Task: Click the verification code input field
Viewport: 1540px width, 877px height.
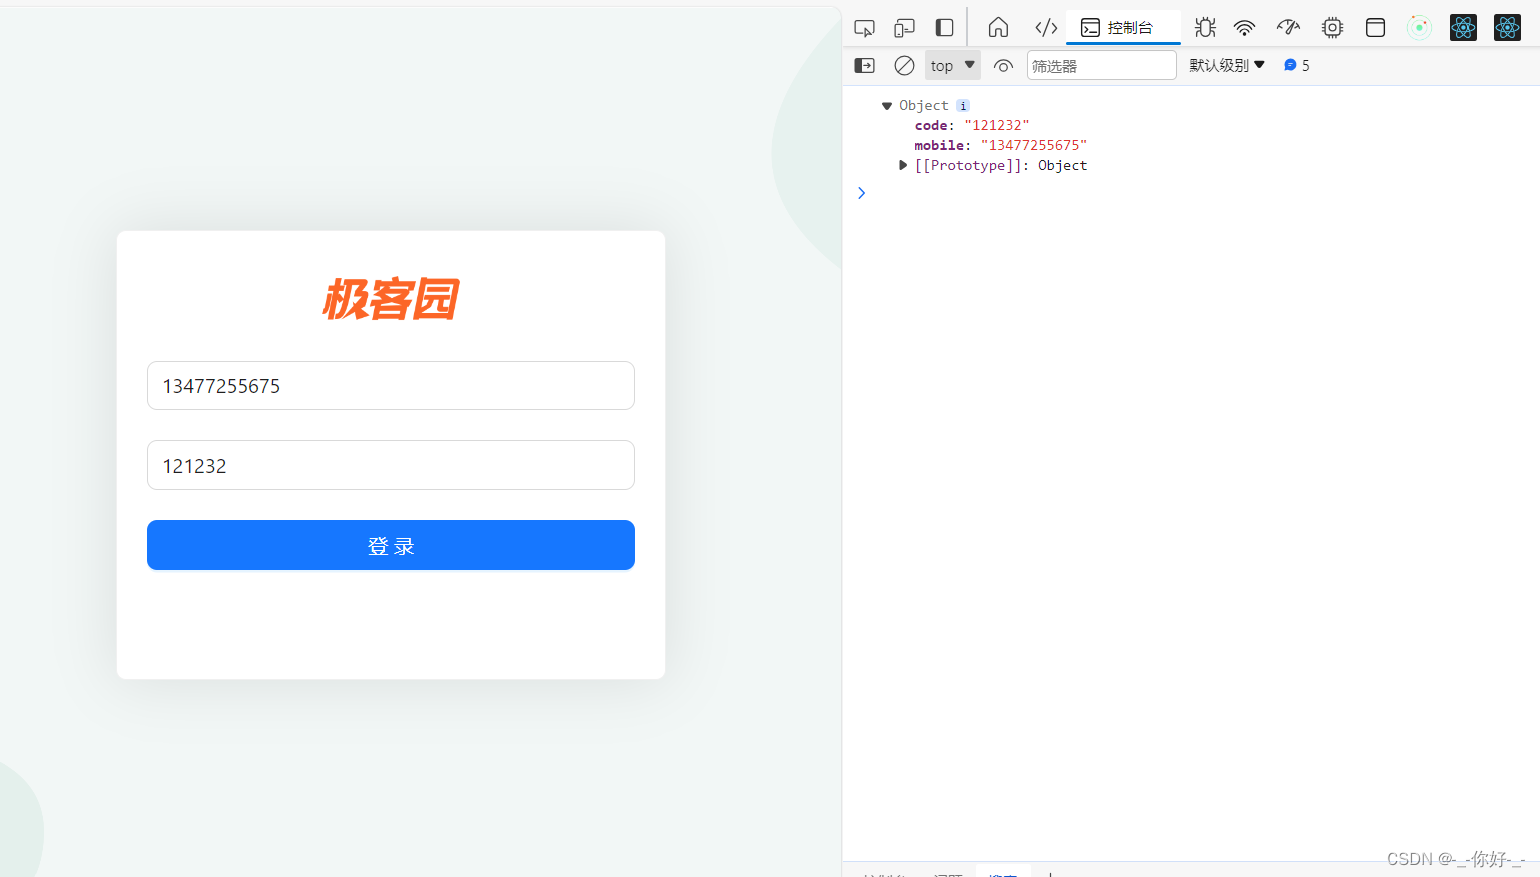Action: point(391,465)
